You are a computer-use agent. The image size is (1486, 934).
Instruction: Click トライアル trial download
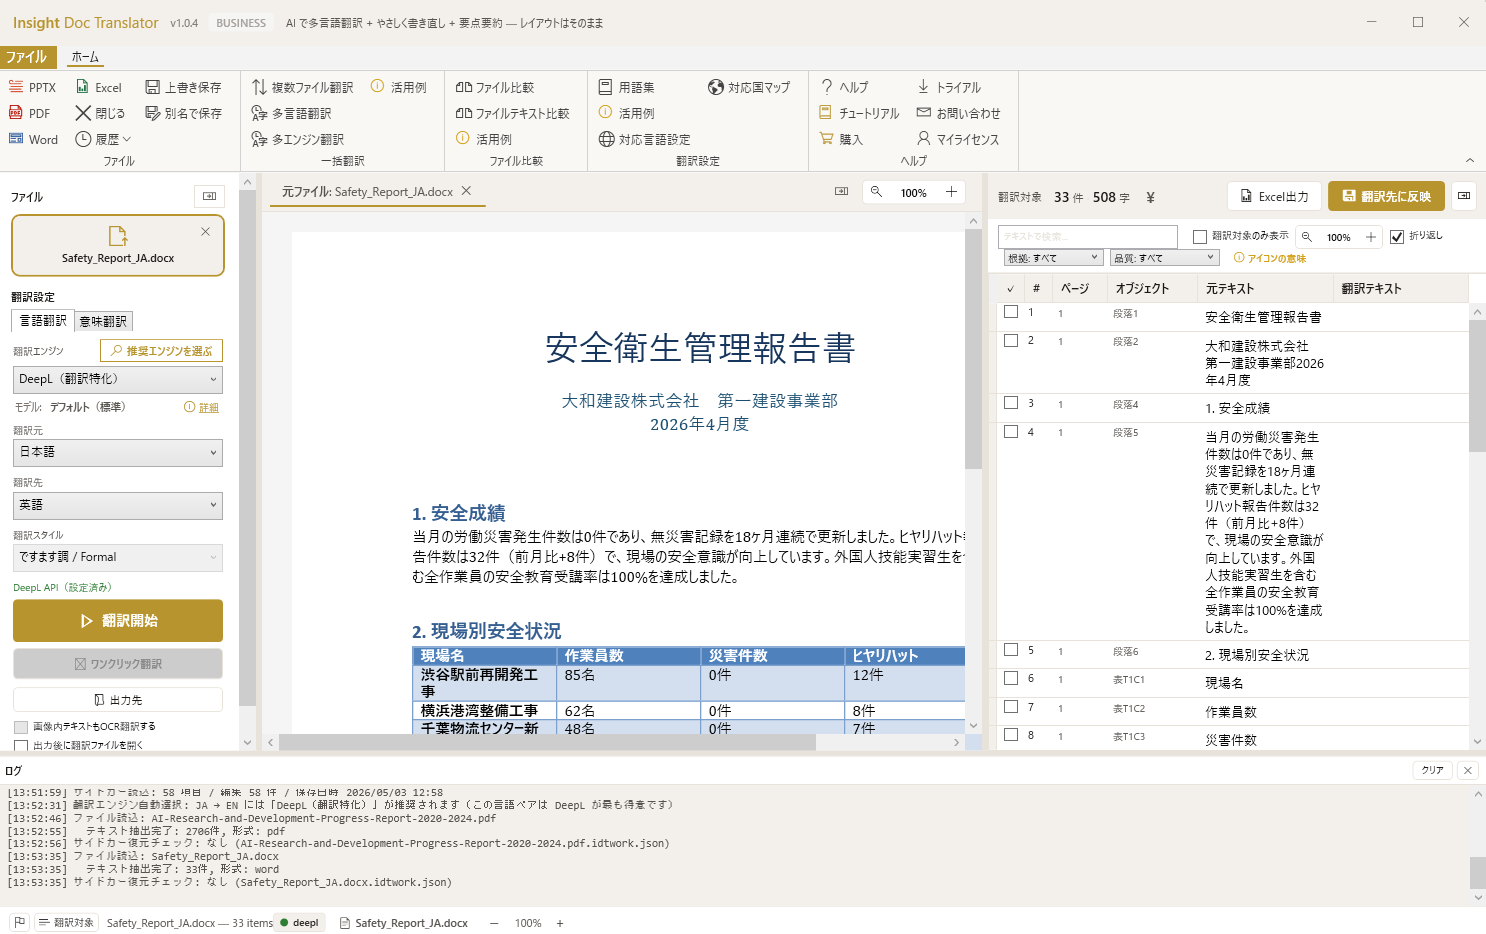click(x=948, y=87)
